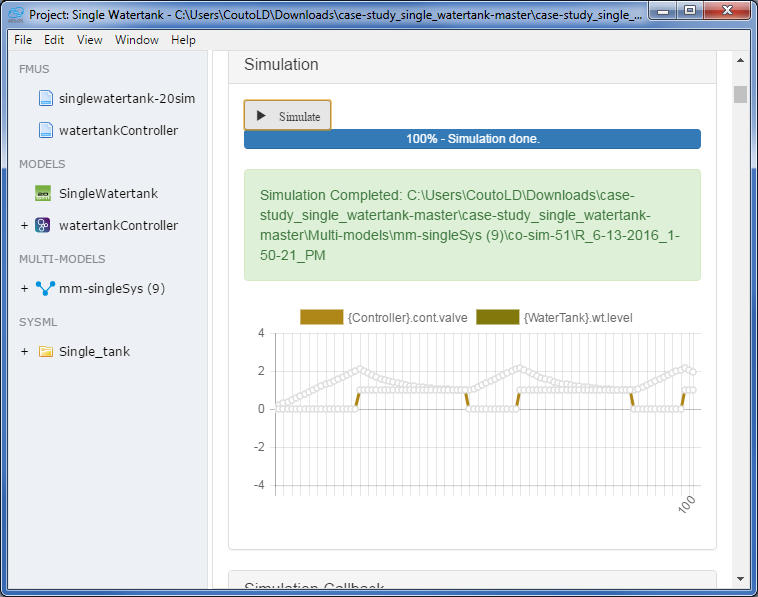Click the SYSML section header
Image resolution: width=758 pixels, height=597 pixels.
click(38, 322)
